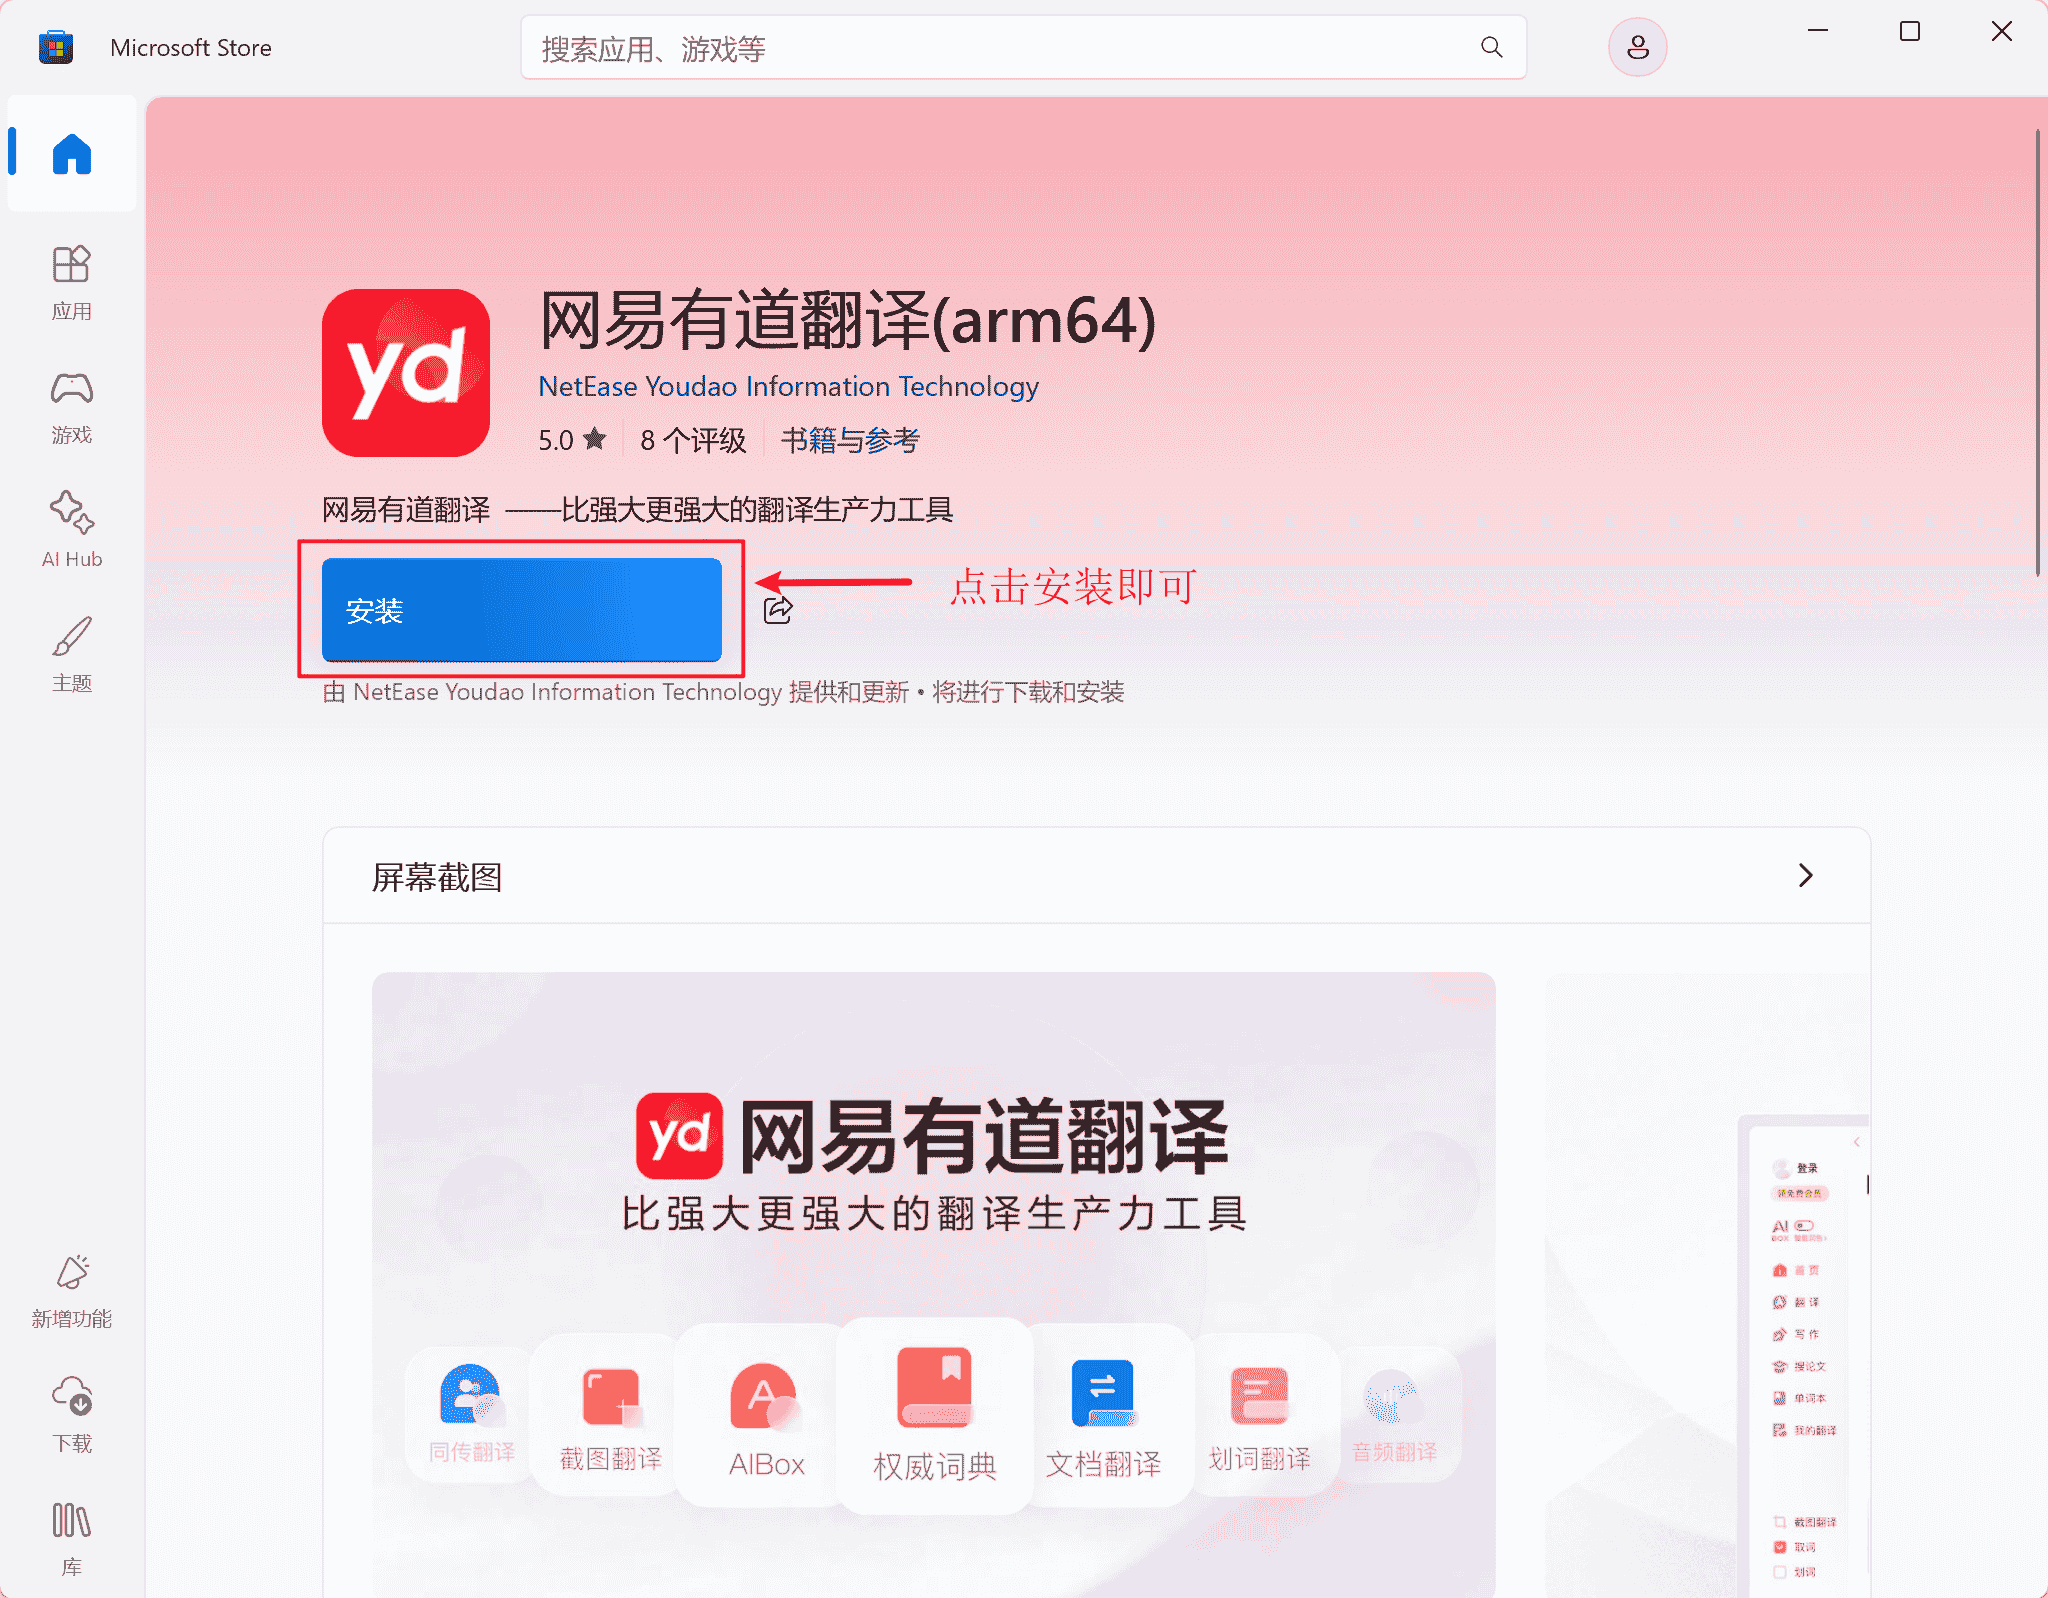The width and height of the screenshot is (2048, 1598).
Task: Click the yd app icon thumbnail
Action: (x=405, y=372)
